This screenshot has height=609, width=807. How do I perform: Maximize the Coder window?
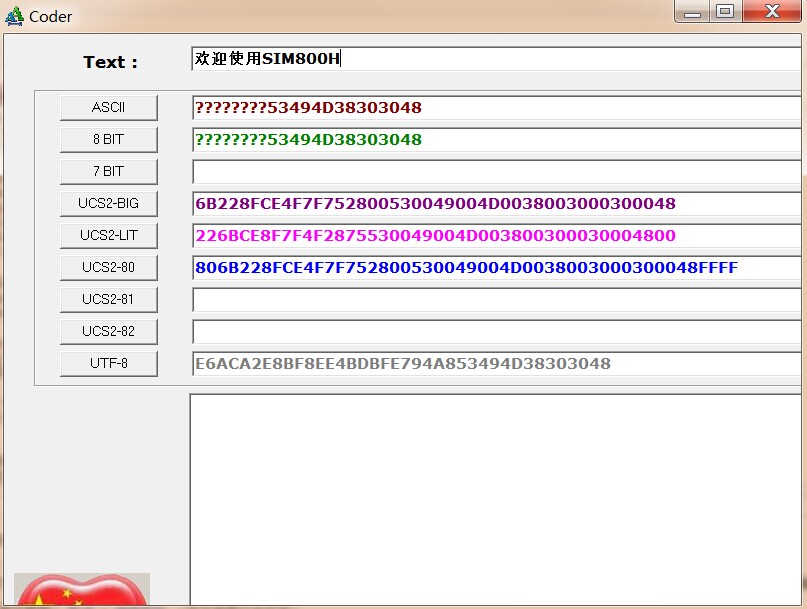tap(725, 11)
